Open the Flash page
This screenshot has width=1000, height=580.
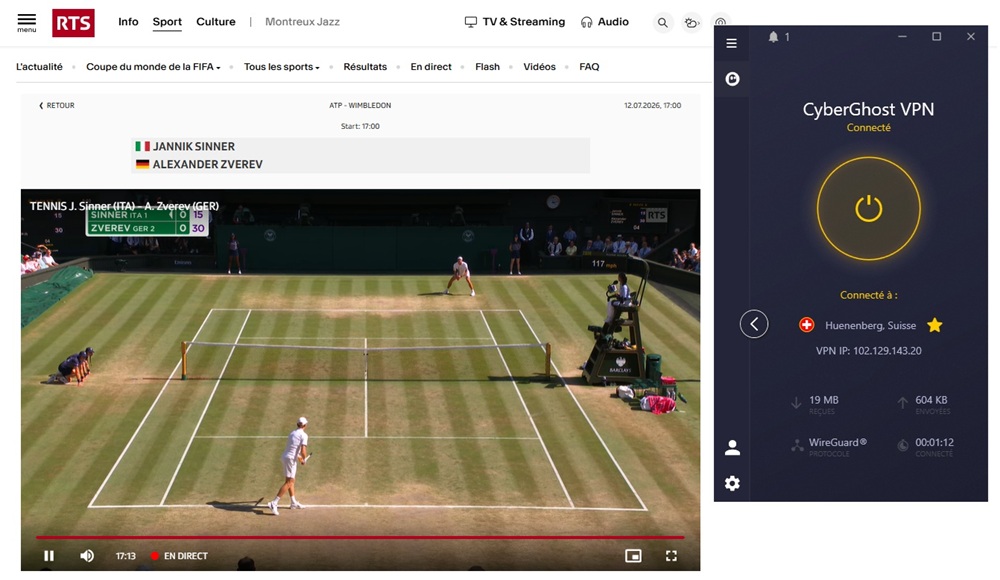click(487, 66)
